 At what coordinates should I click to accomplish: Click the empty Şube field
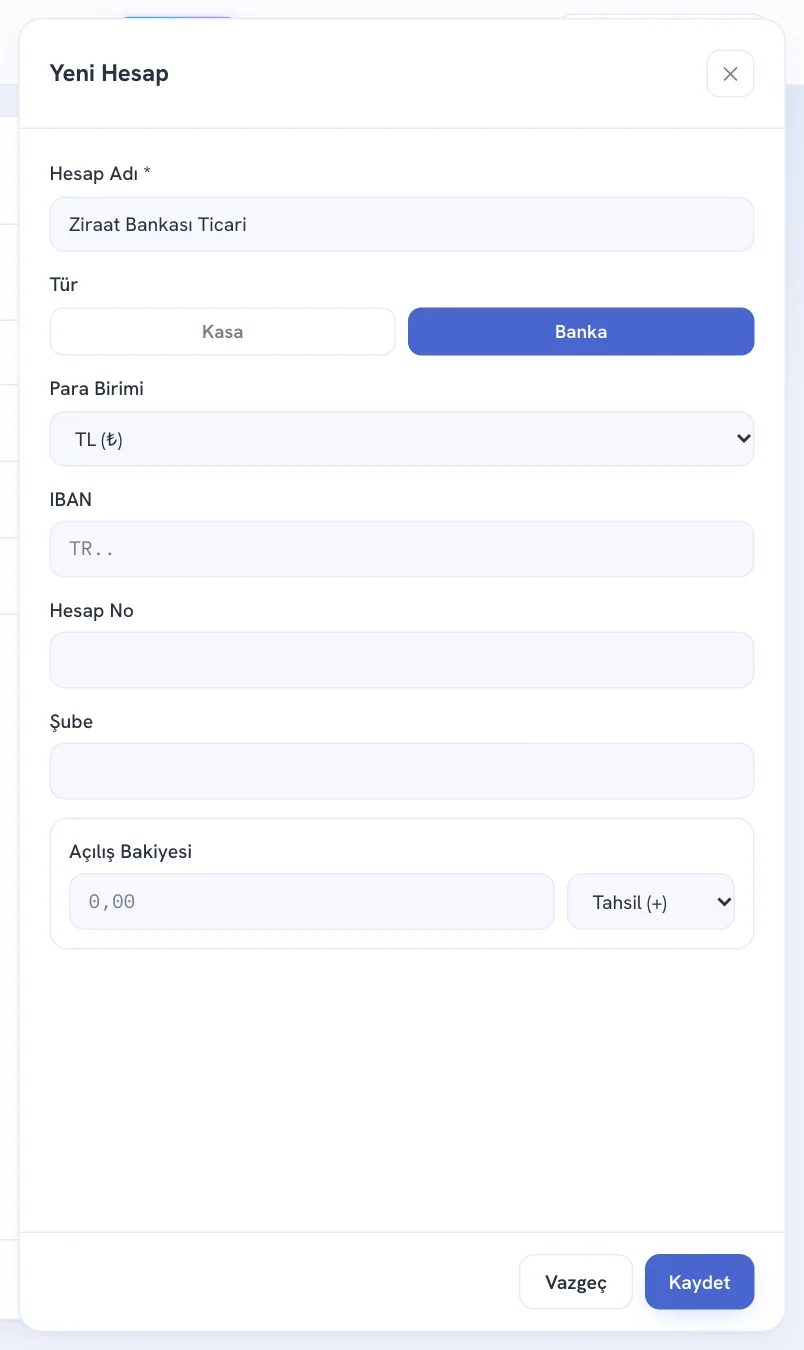[402, 770]
